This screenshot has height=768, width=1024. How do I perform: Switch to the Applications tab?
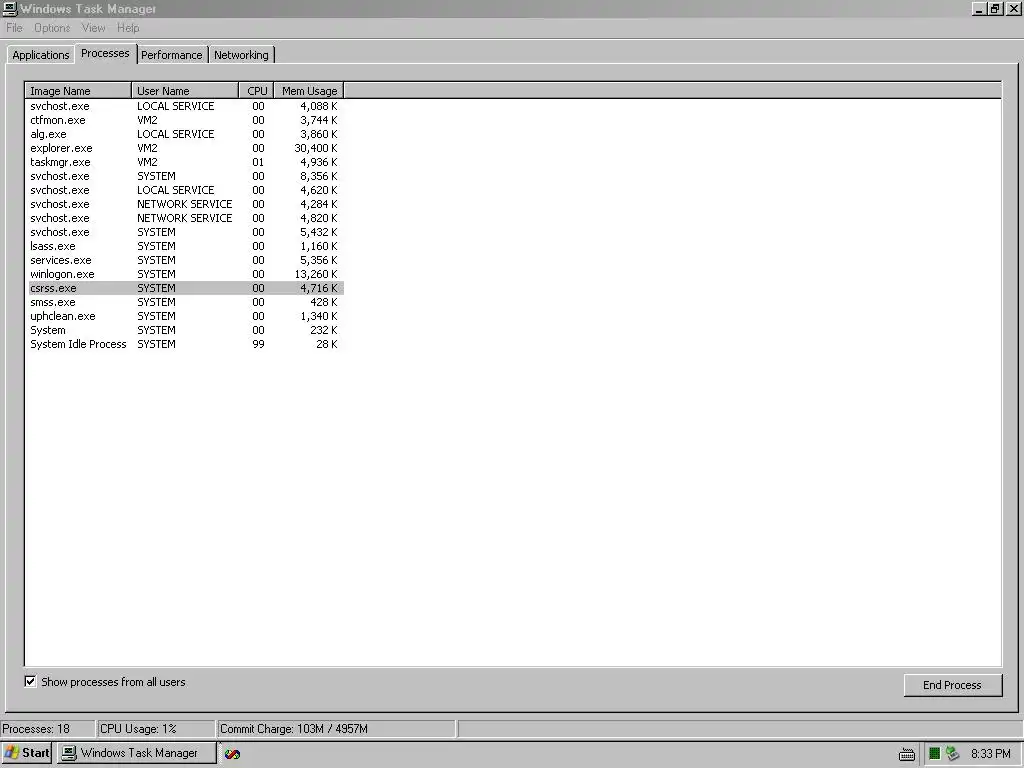tap(40, 55)
